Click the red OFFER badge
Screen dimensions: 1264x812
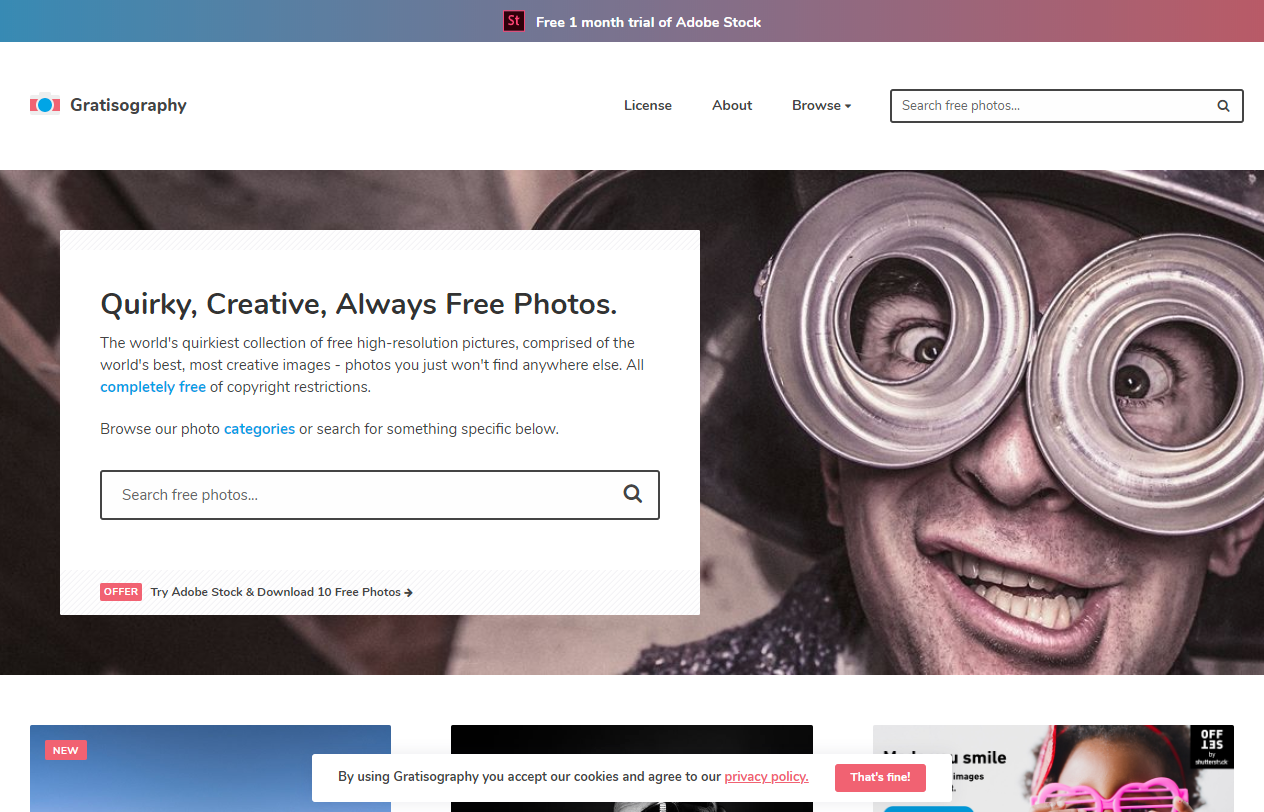(121, 591)
